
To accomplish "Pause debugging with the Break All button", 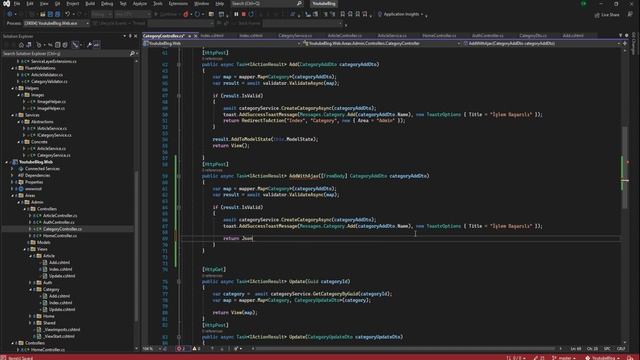I will pyautogui.click(x=236, y=14).
